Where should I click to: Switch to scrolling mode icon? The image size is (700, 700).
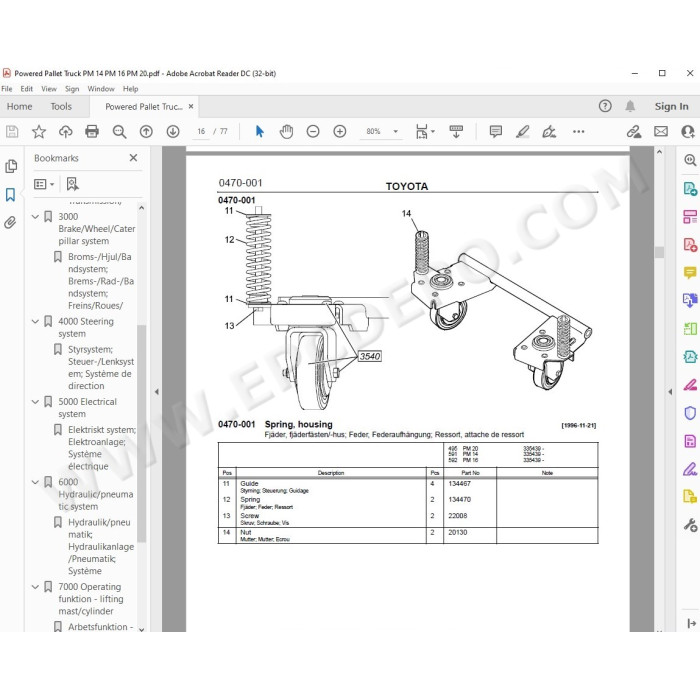(x=456, y=131)
